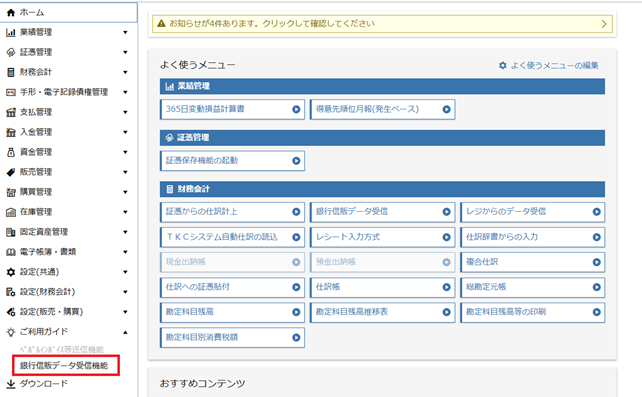Image resolution: width=642 pixels, height=397 pixels.
Task: Select ペポルインボイス等送信機能 submenu item
Action: [x=62, y=350]
